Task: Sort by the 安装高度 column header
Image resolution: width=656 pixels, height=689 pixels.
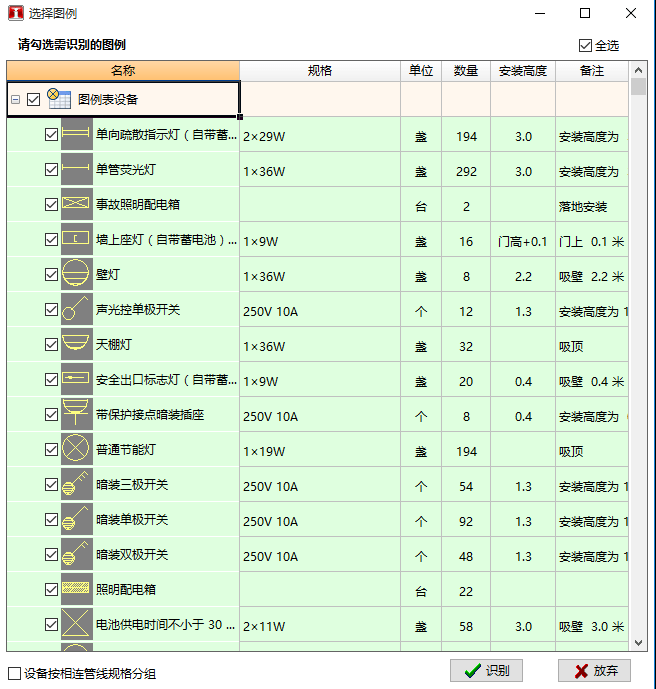Action: point(522,71)
